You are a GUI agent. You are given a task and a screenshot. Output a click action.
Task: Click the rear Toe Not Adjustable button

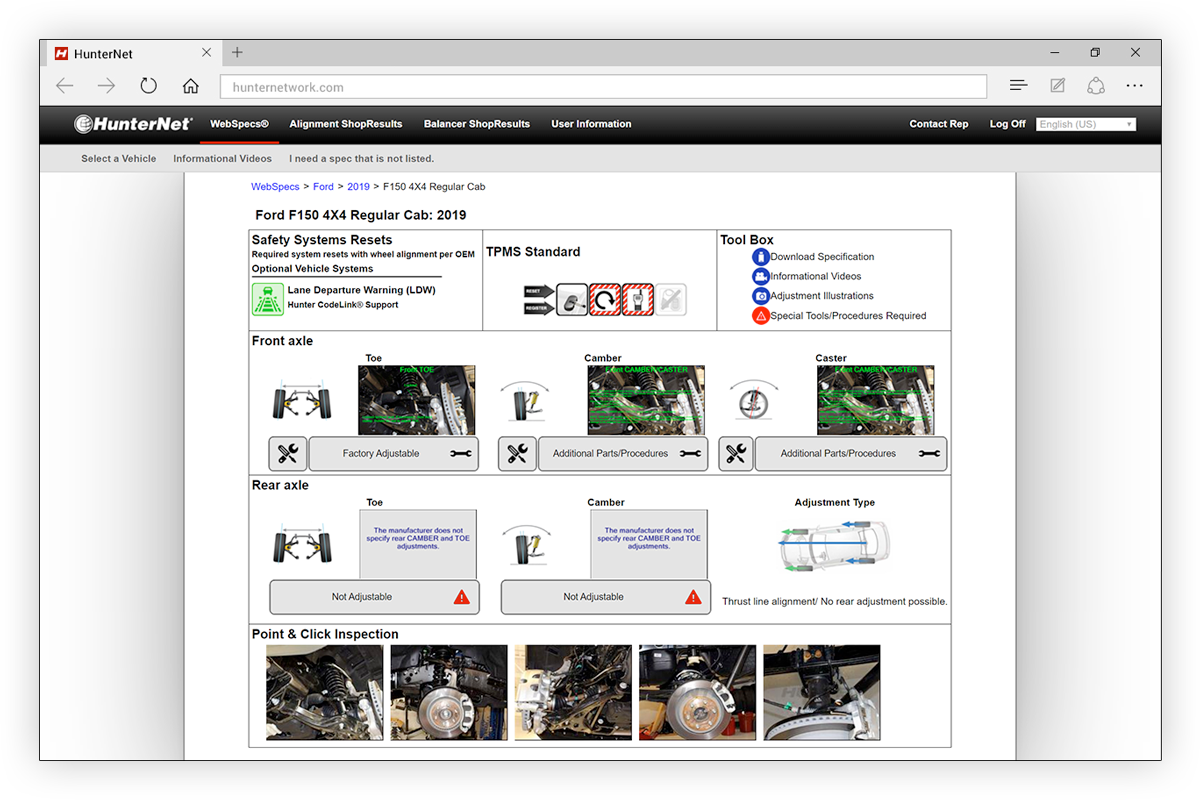[375, 597]
